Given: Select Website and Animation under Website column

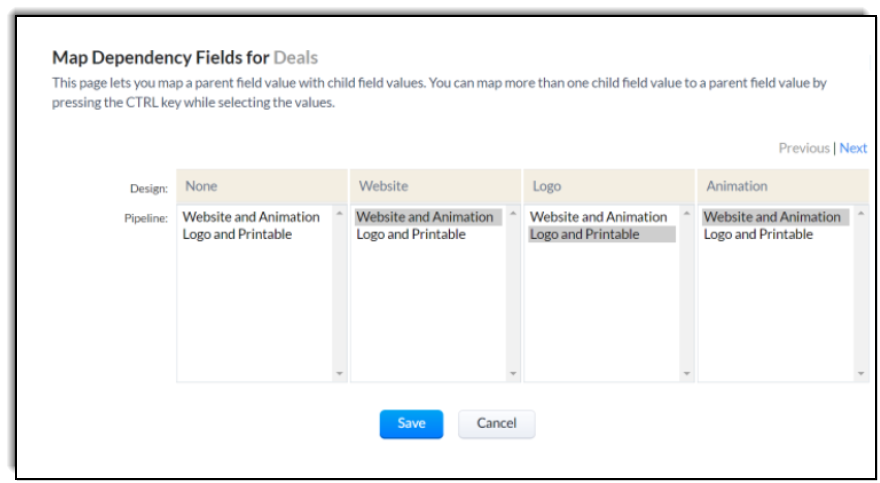Looking at the screenshot, I should 425,217.
